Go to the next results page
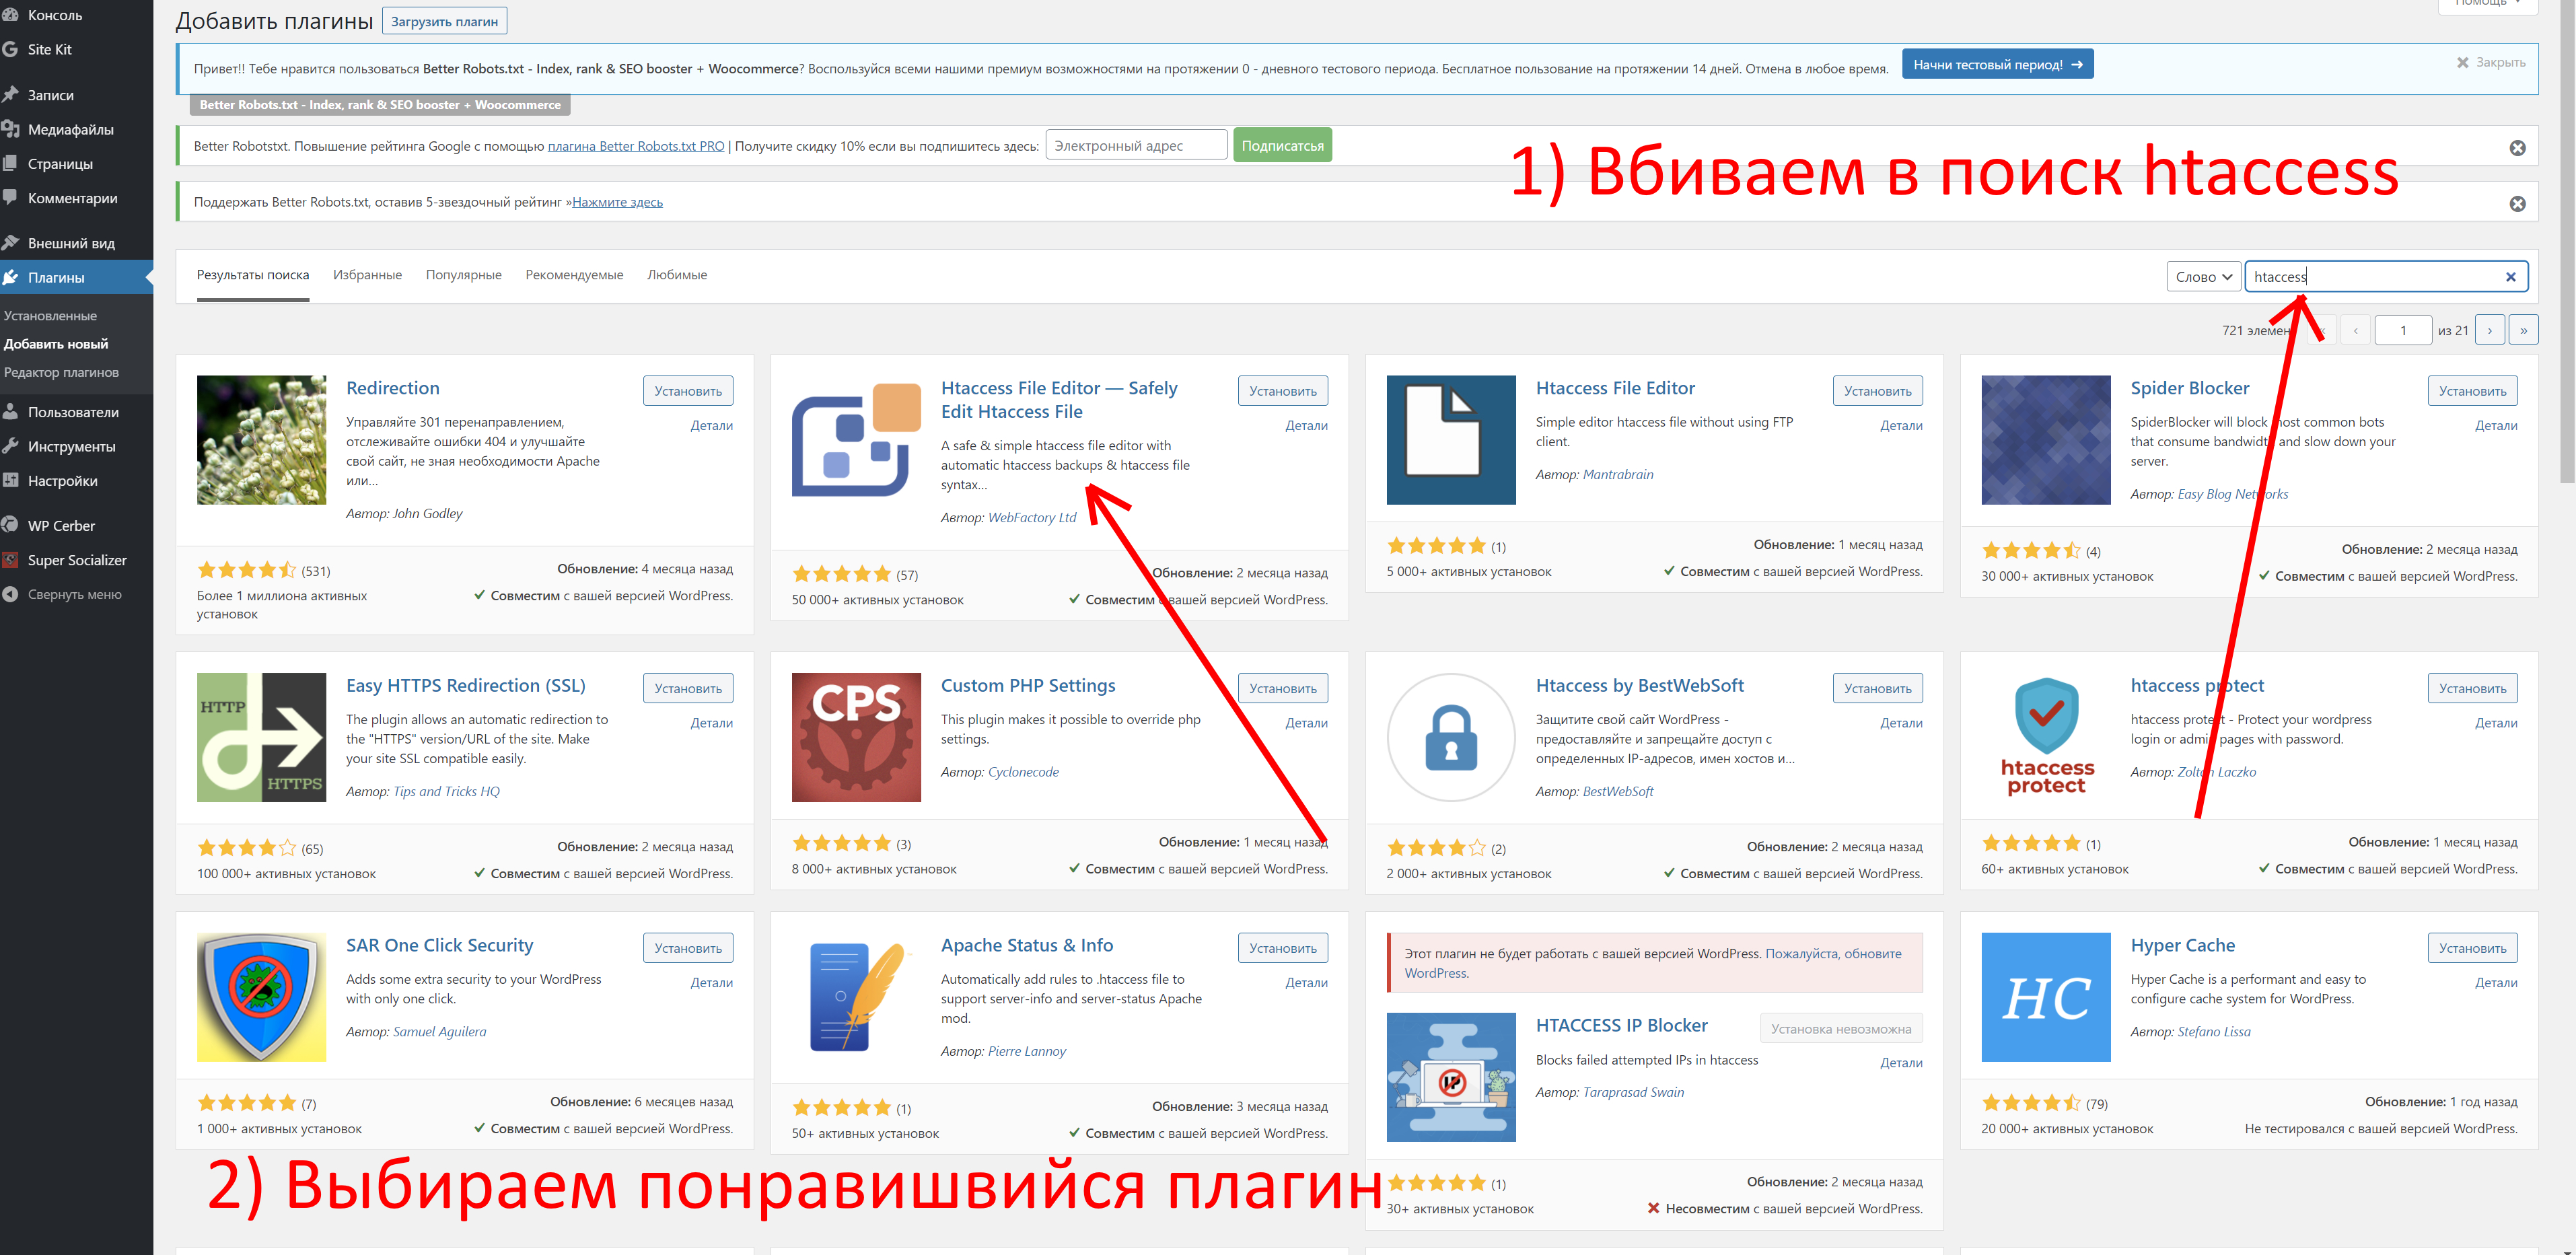 2489,330
